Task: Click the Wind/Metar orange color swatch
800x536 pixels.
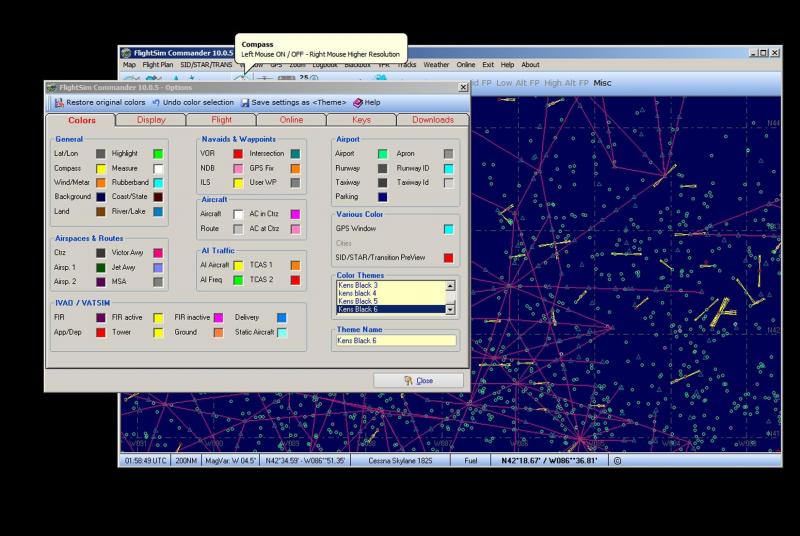Action: [101, 183]
